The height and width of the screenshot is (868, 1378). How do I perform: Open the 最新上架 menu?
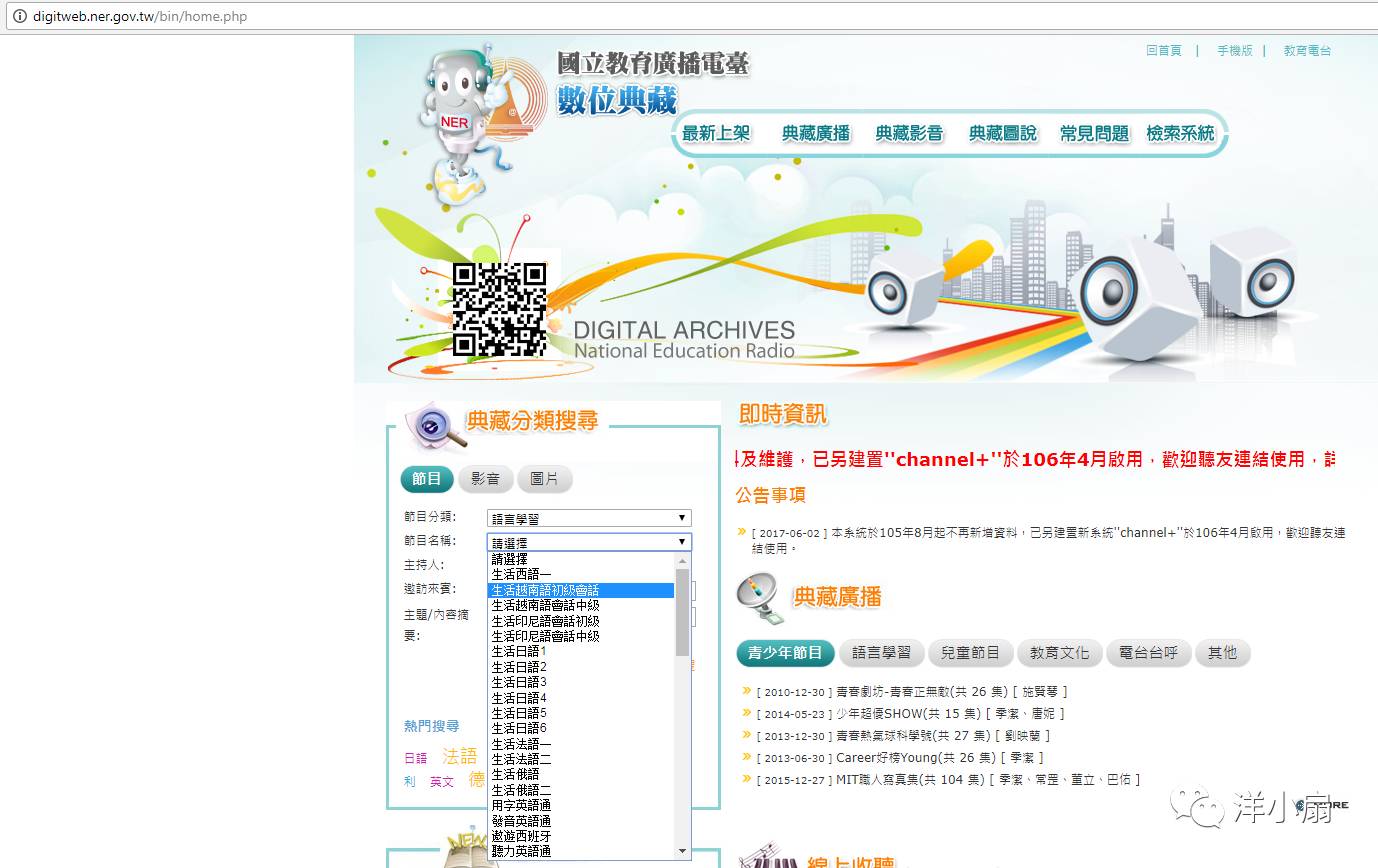pyautogui.click(x=716, y=133)
